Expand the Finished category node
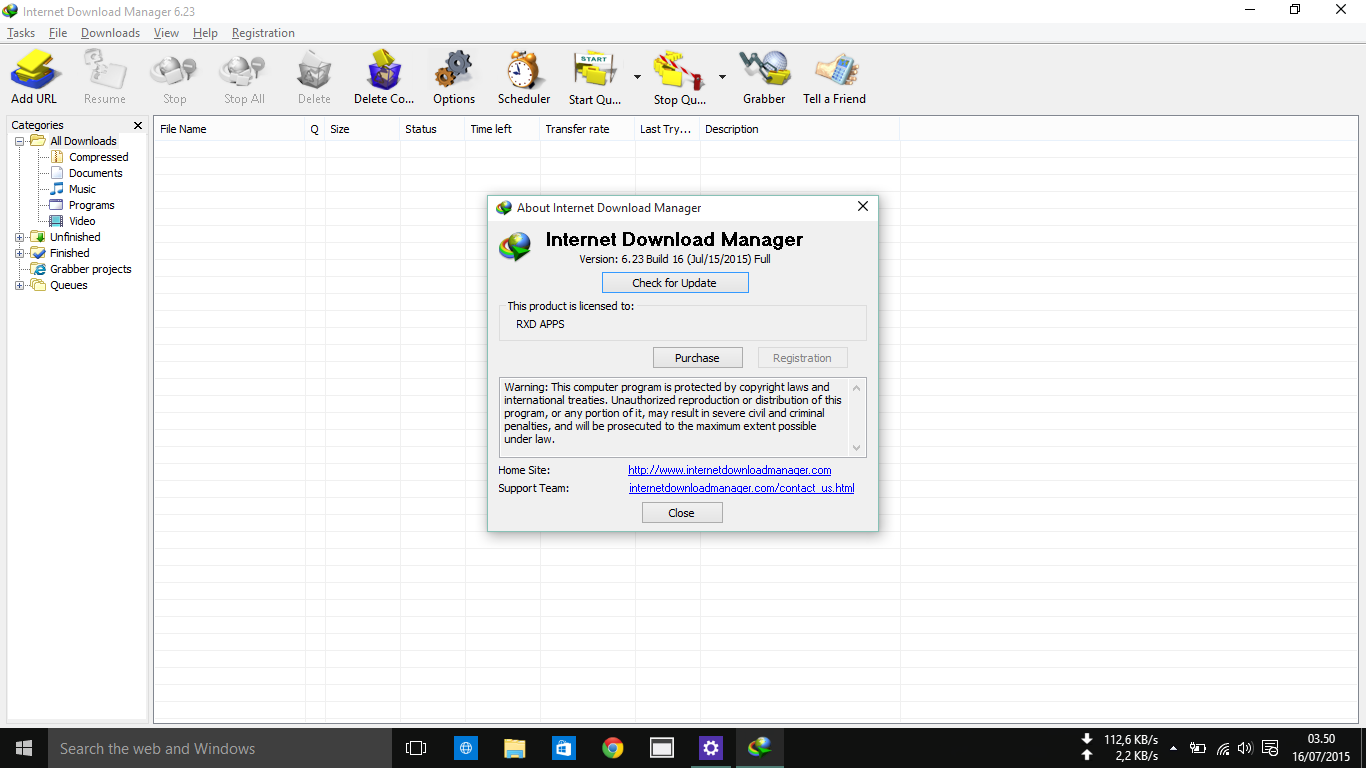The image size is (1366, 768). [x=20, y=253]
